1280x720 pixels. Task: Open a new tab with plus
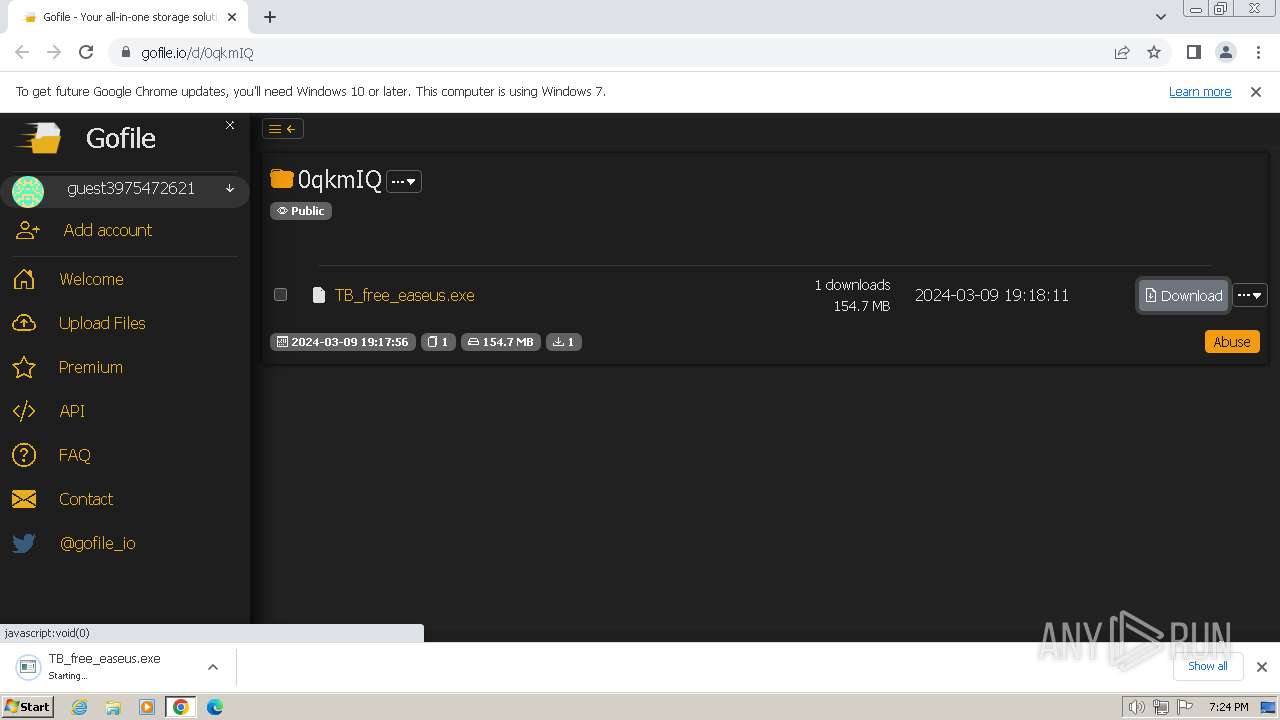click(x=270, y=17)
